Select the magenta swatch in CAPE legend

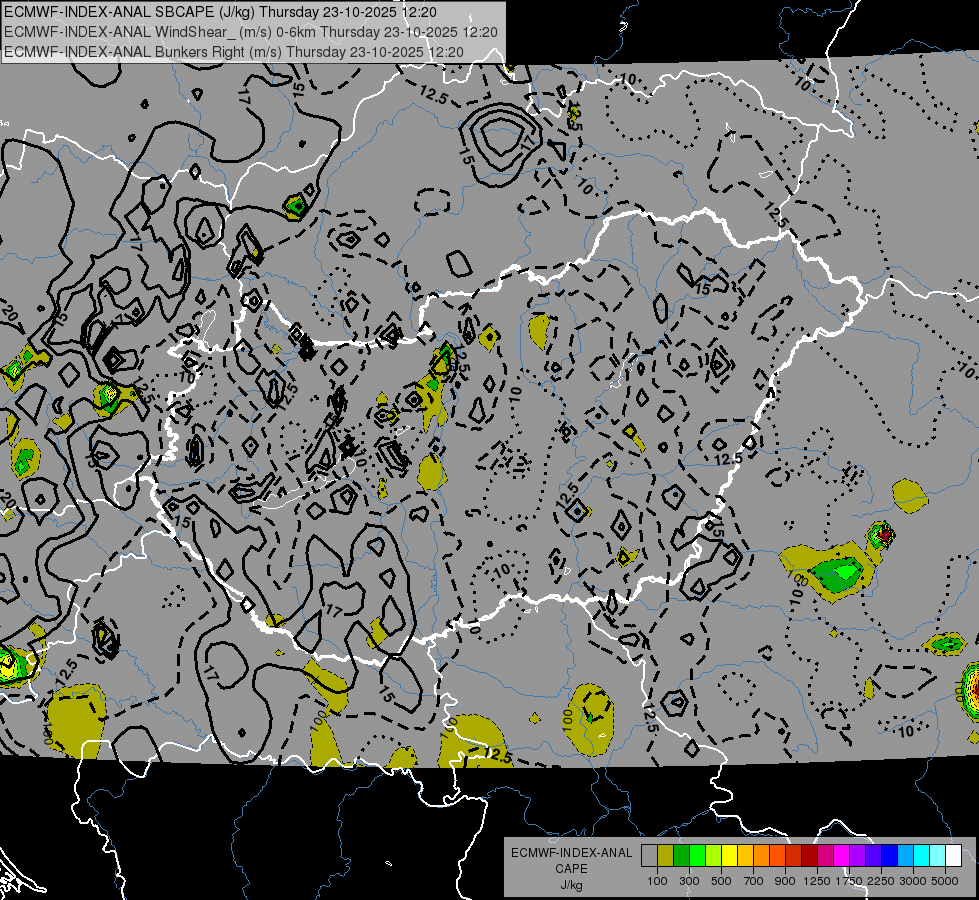(841, 855)
